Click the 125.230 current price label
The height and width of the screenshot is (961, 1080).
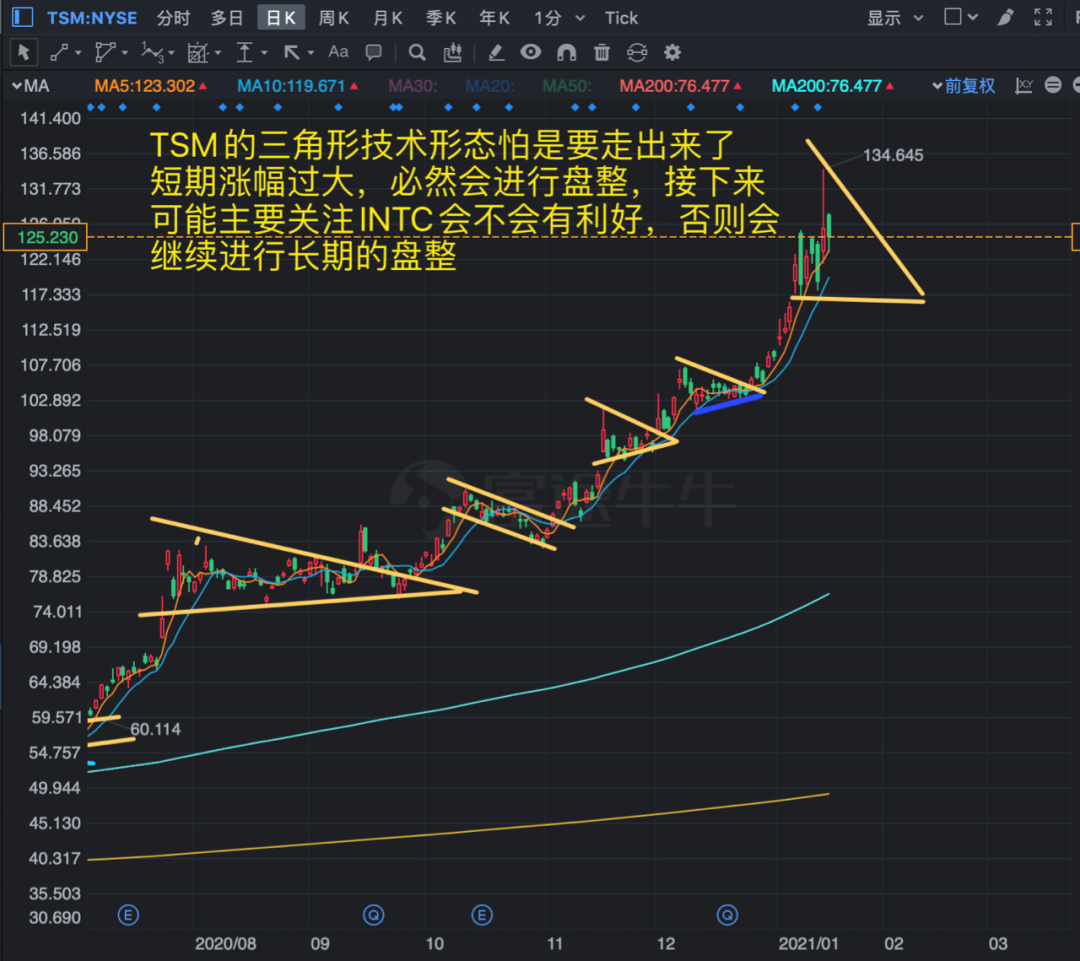45,238
